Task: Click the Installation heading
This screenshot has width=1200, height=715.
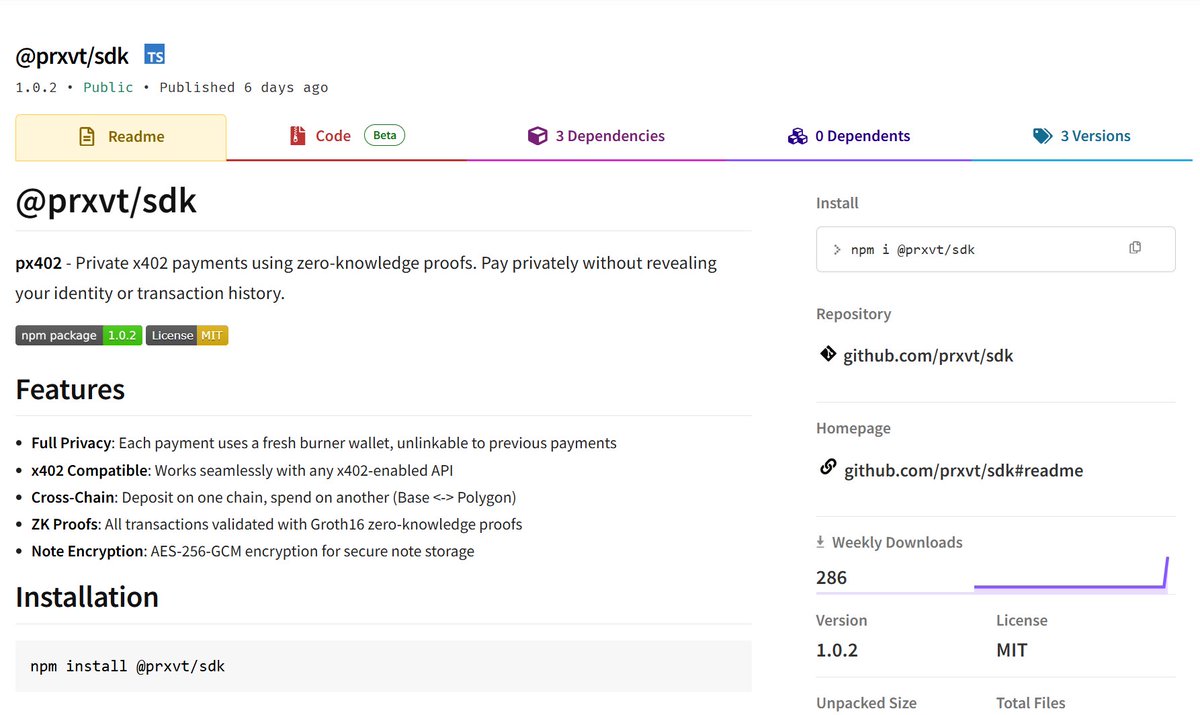Action: pyautogui.click(x=87, y=597)
